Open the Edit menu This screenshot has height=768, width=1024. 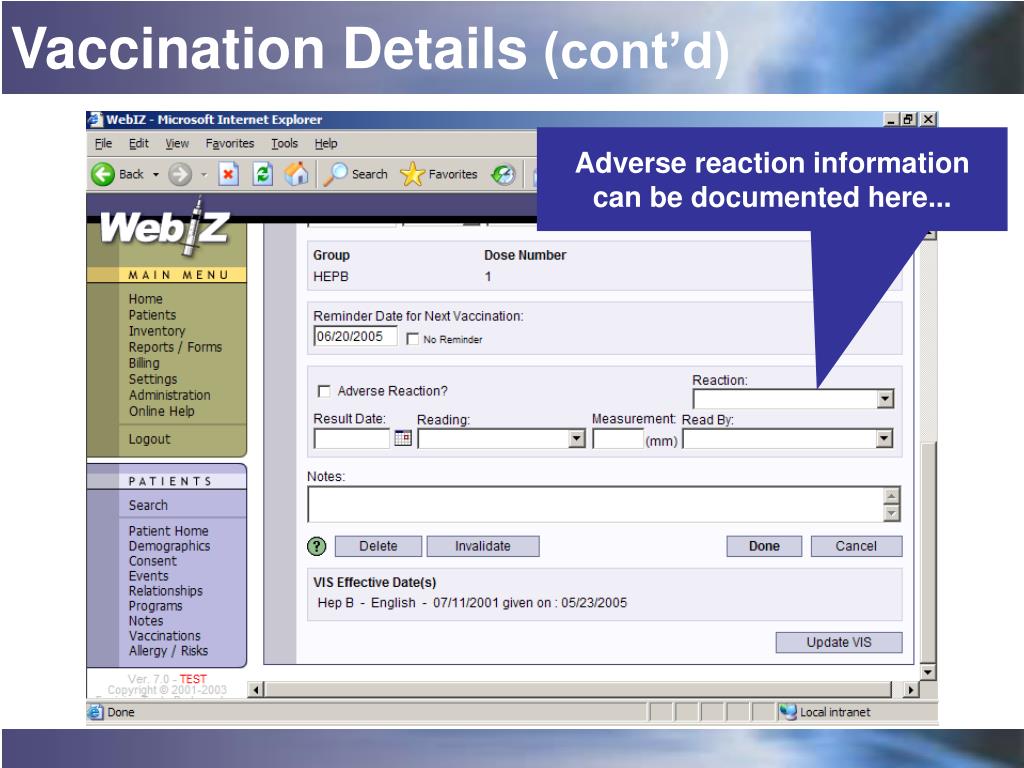[138, 144]
